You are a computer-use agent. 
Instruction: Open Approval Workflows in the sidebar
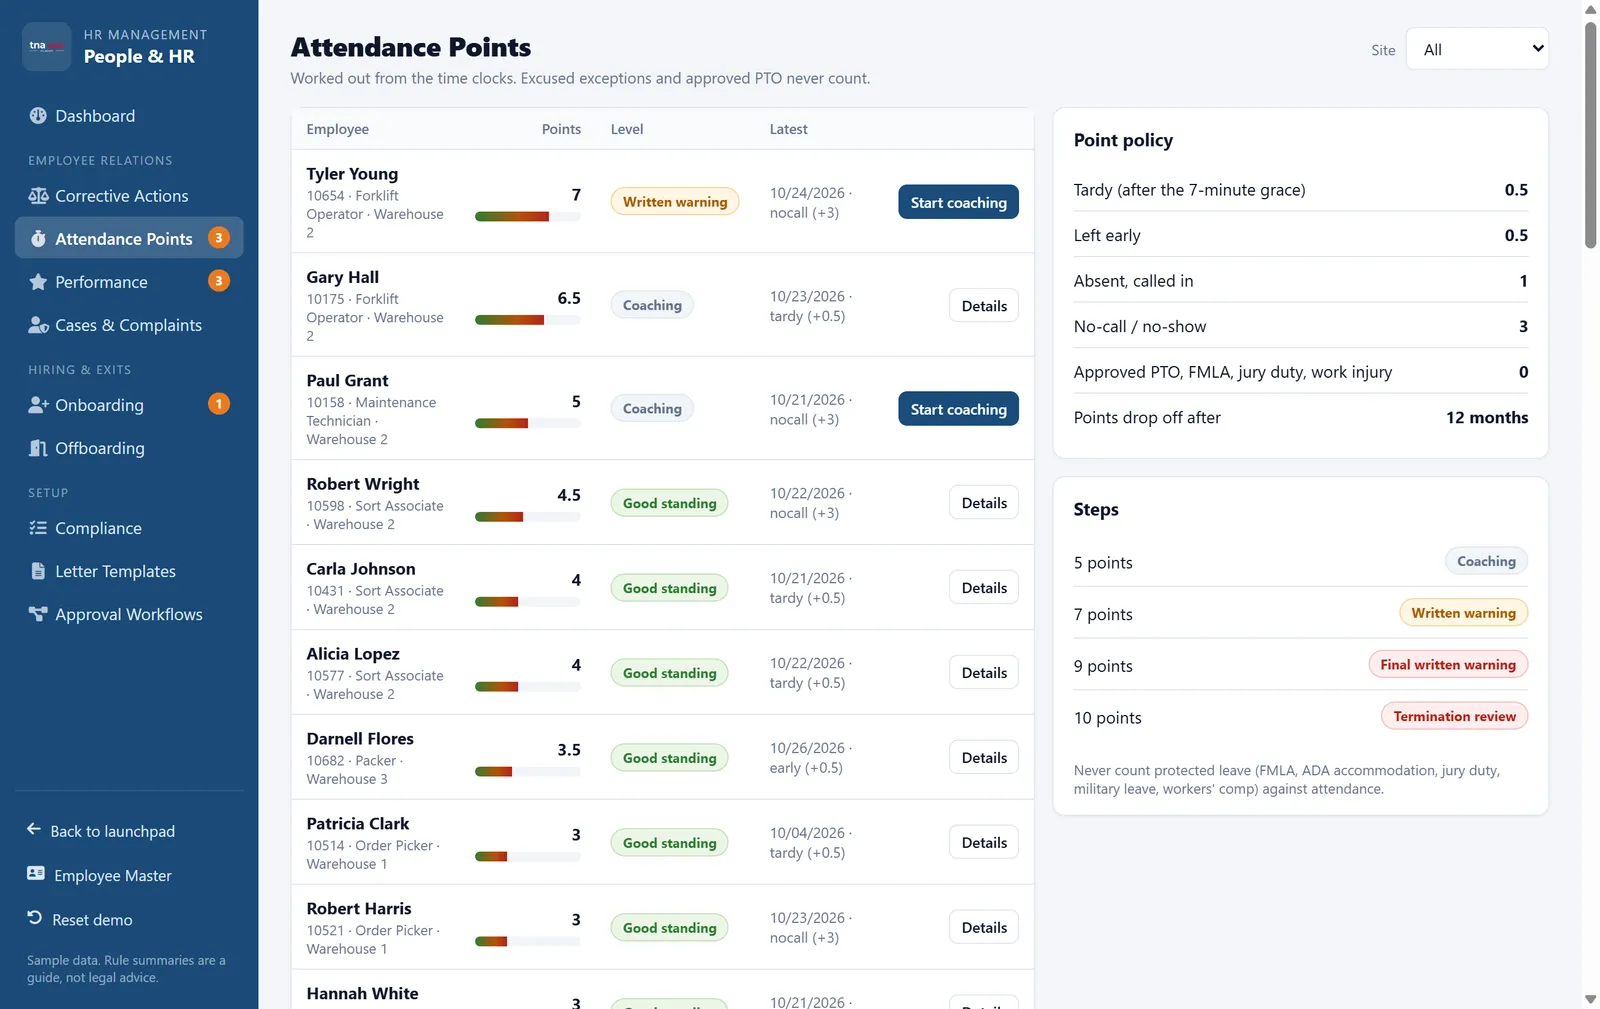click(x=129, y=614)
